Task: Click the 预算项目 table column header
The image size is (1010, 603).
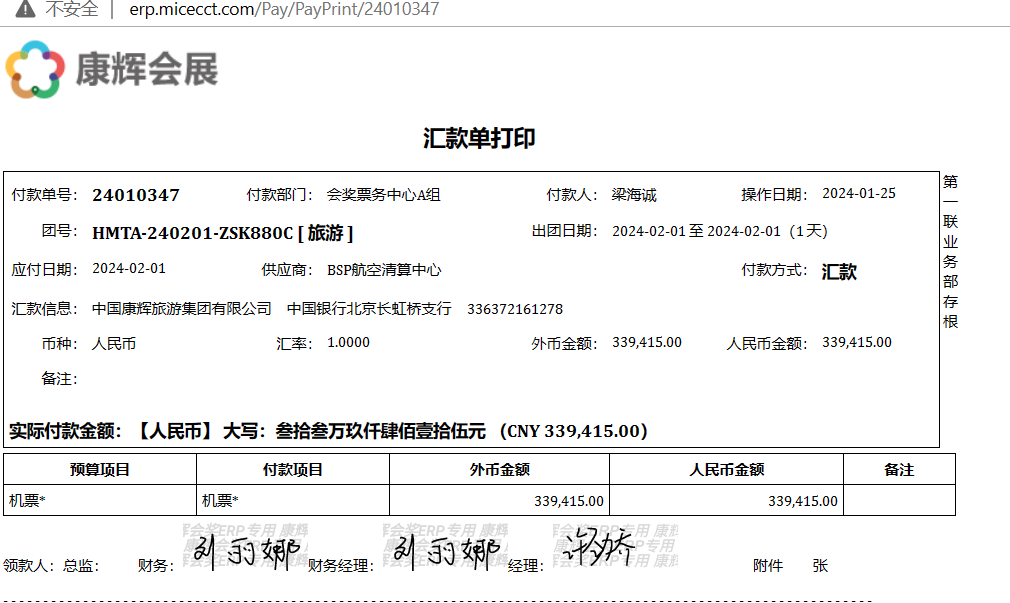Action: [x=100, y=469]
